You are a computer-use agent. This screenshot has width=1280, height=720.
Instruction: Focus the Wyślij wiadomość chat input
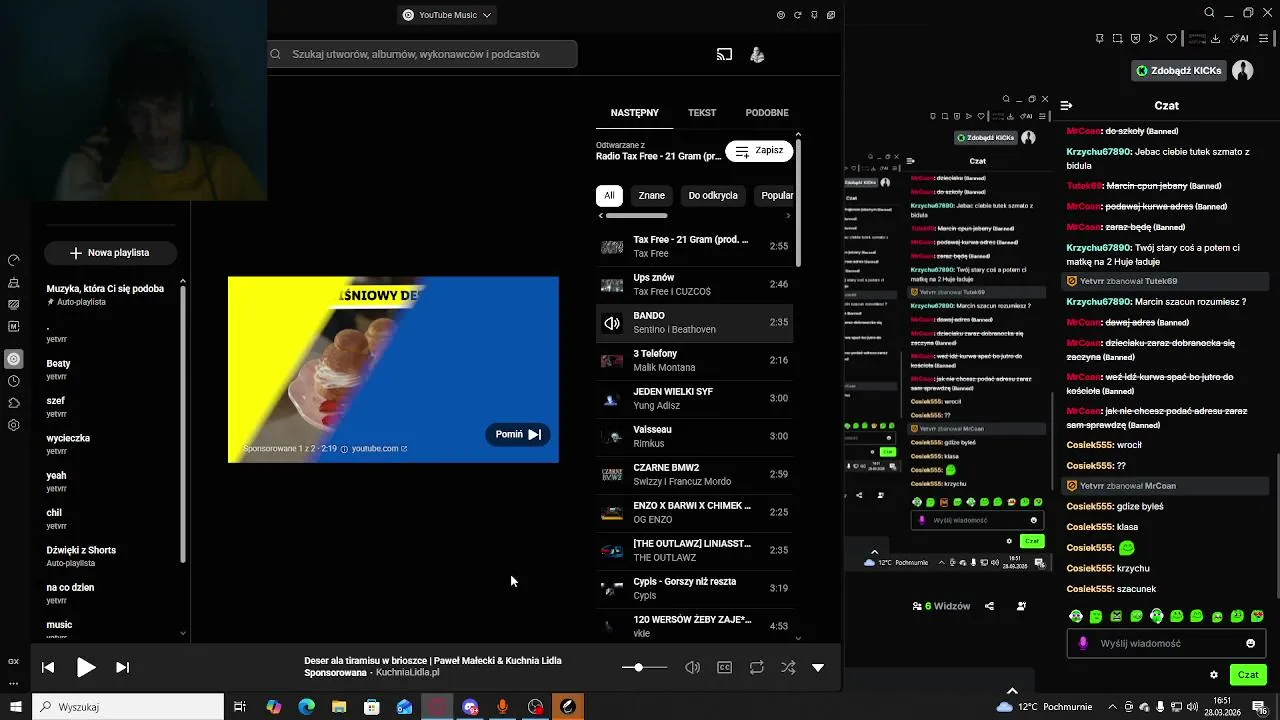tap(1165, 643)
